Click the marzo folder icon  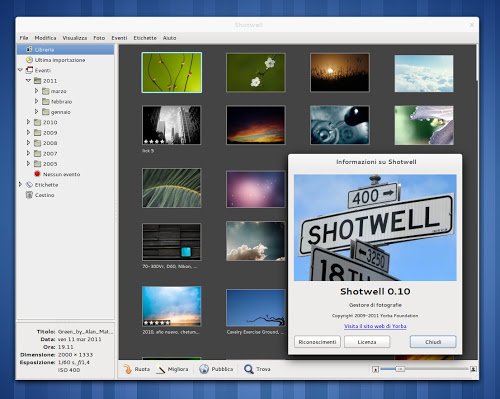click(46, 91)
